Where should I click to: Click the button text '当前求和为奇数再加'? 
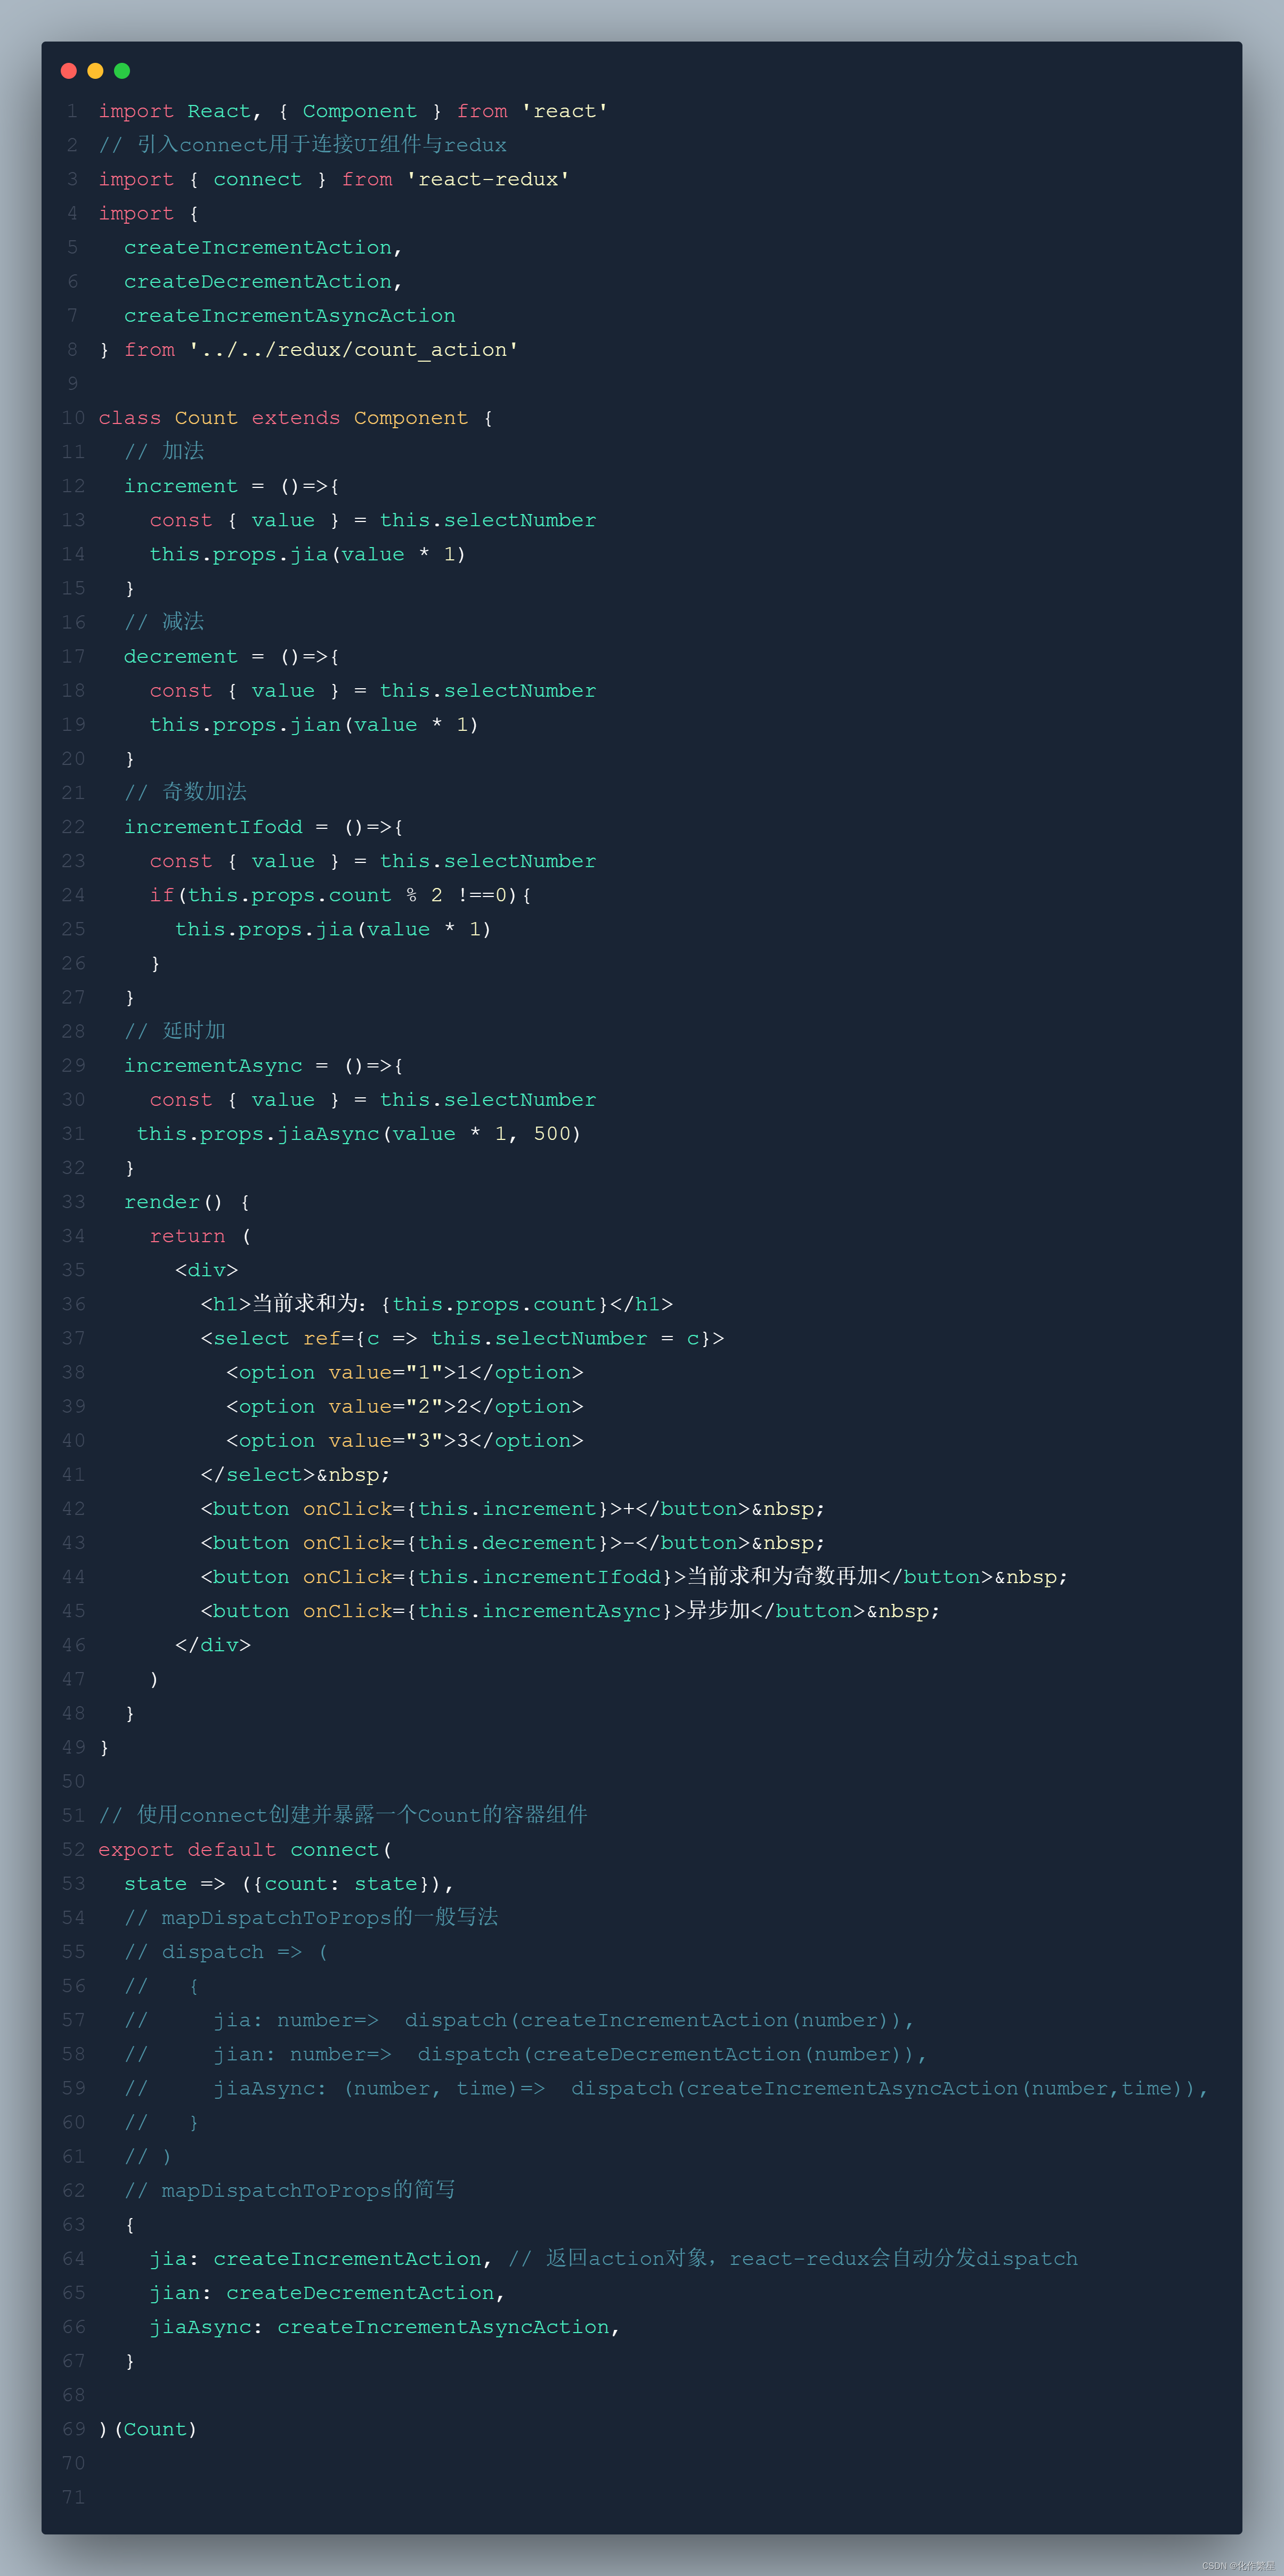coord(783,1576)
